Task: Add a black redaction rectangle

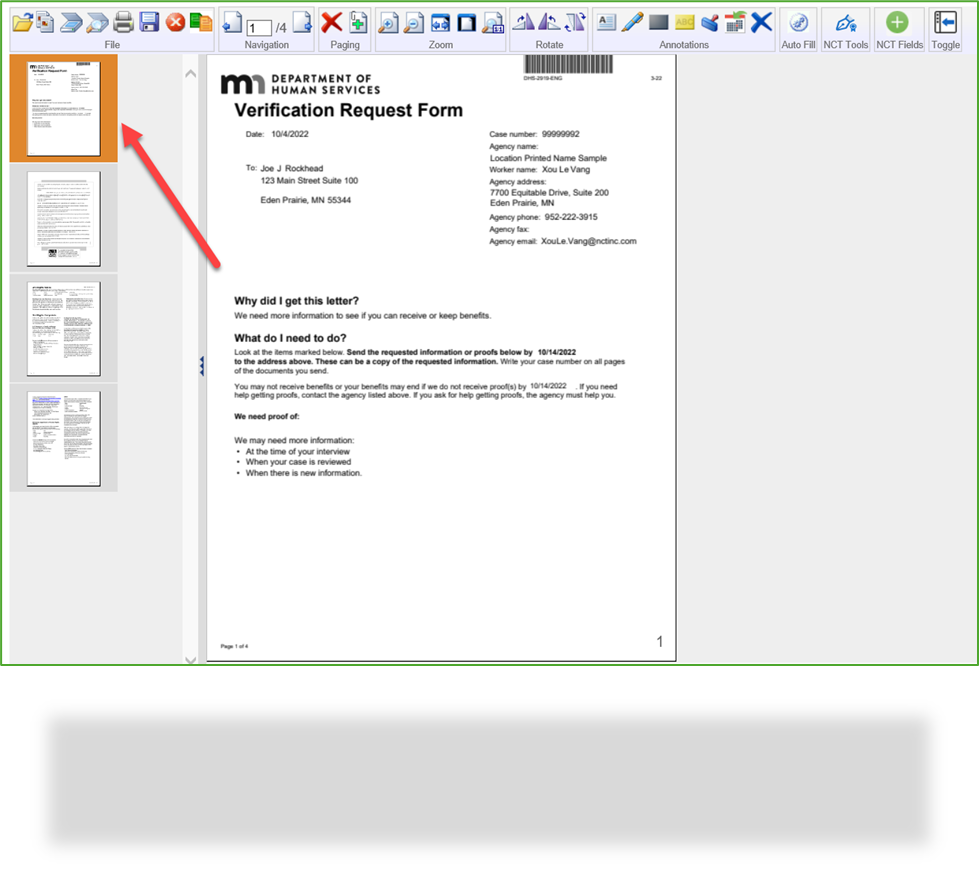Action: click(660, 21)
